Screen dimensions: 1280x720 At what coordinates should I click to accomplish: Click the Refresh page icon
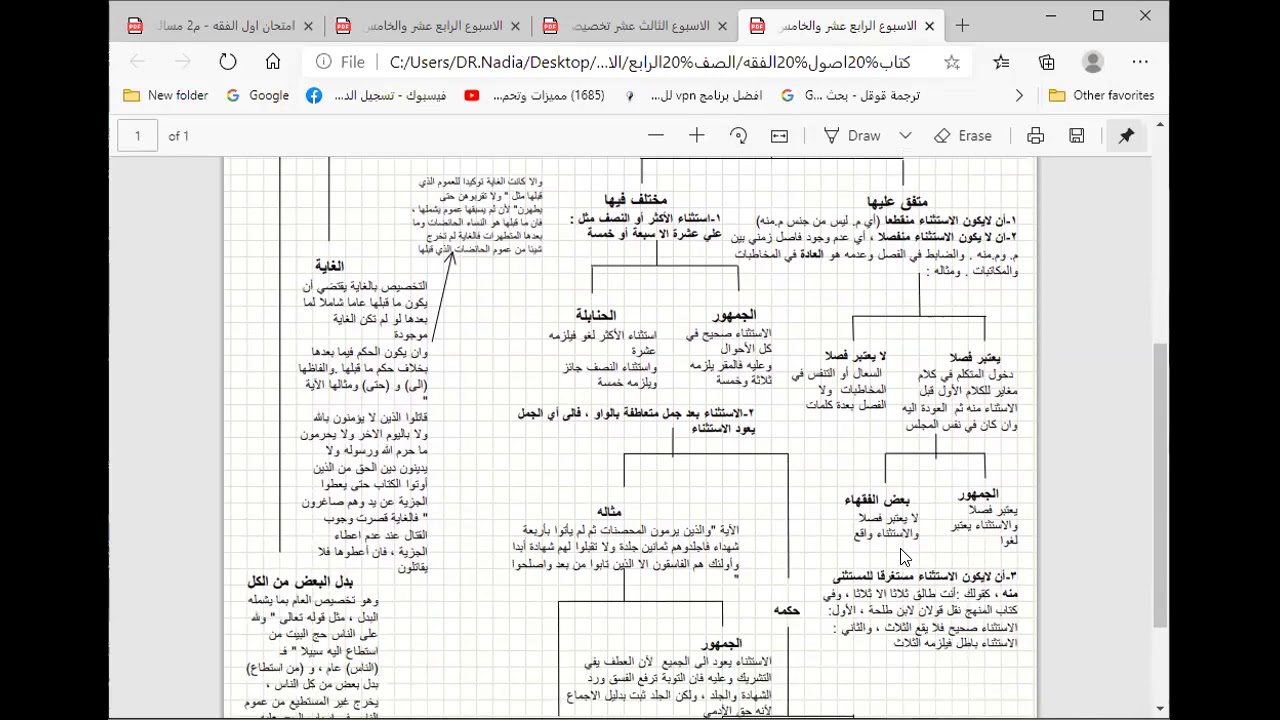click(228, 62)
